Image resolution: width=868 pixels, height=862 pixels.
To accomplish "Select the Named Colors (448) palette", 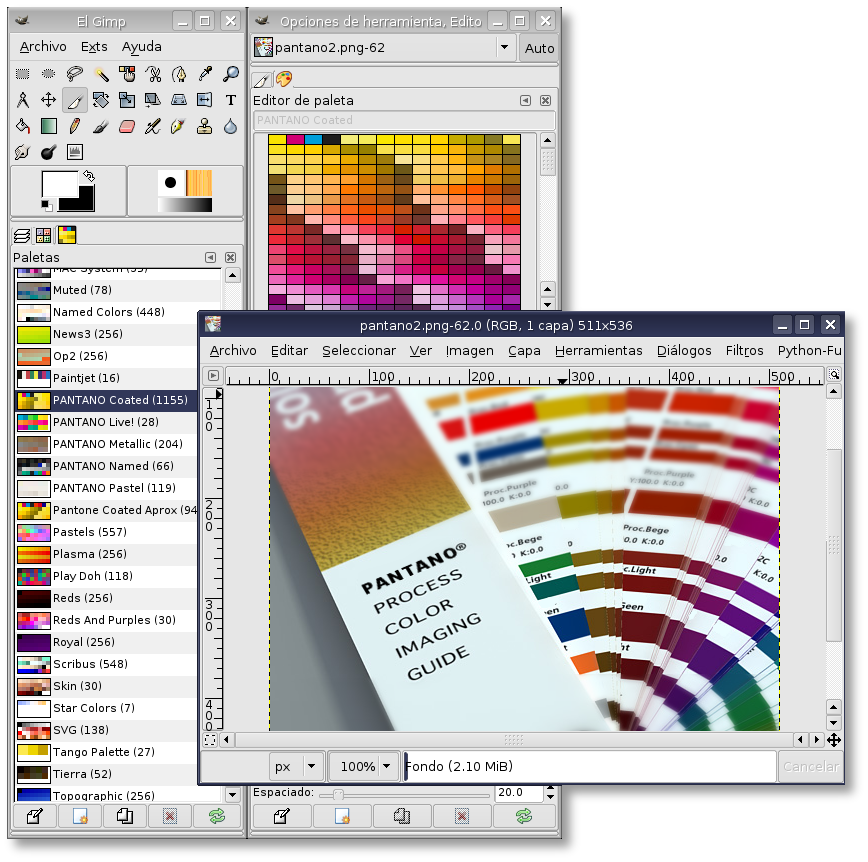I will point(106,312).
